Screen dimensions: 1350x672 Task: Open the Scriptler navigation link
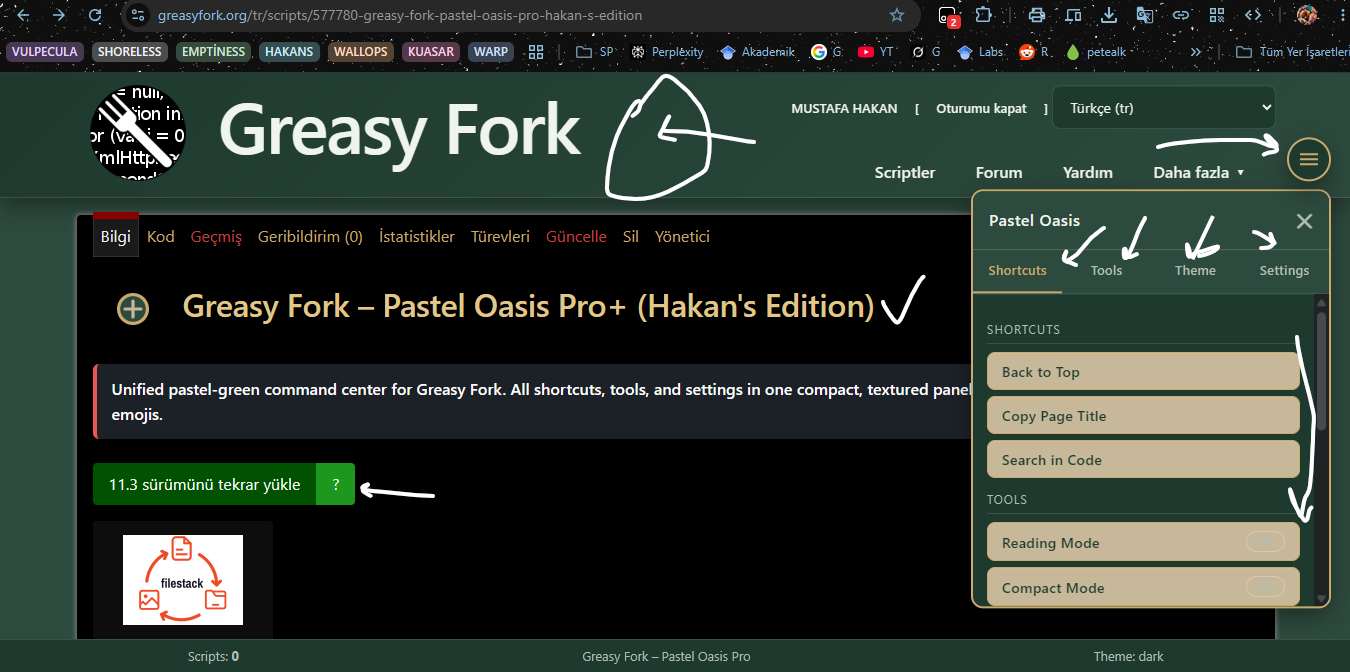coord(905,172)
